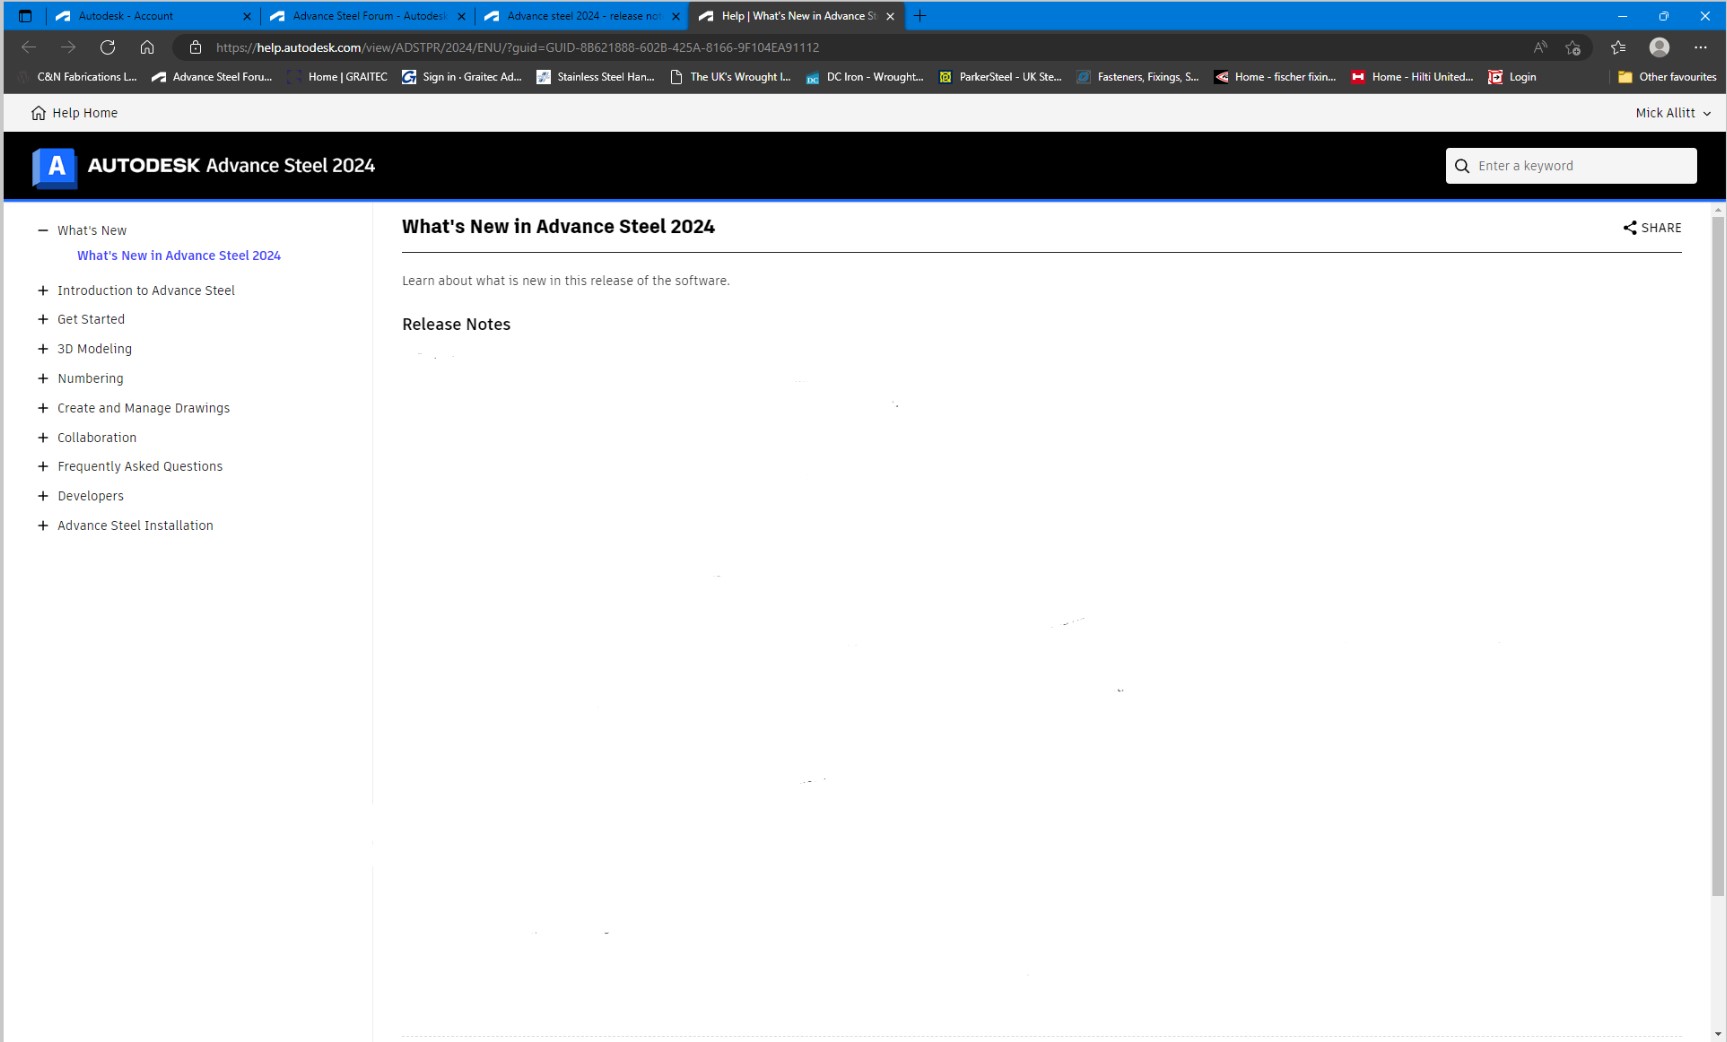Switch to Autodesk - Account tab

pos(154,16)
